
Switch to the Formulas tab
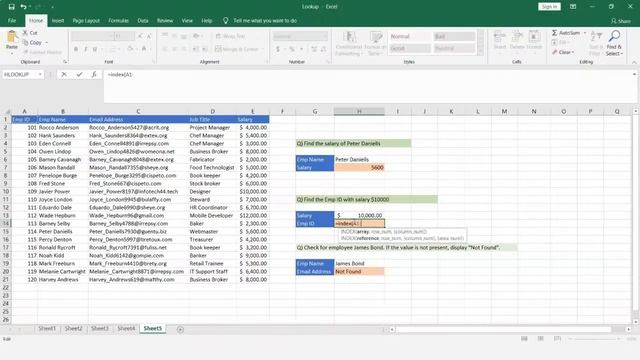coord(118,20)
